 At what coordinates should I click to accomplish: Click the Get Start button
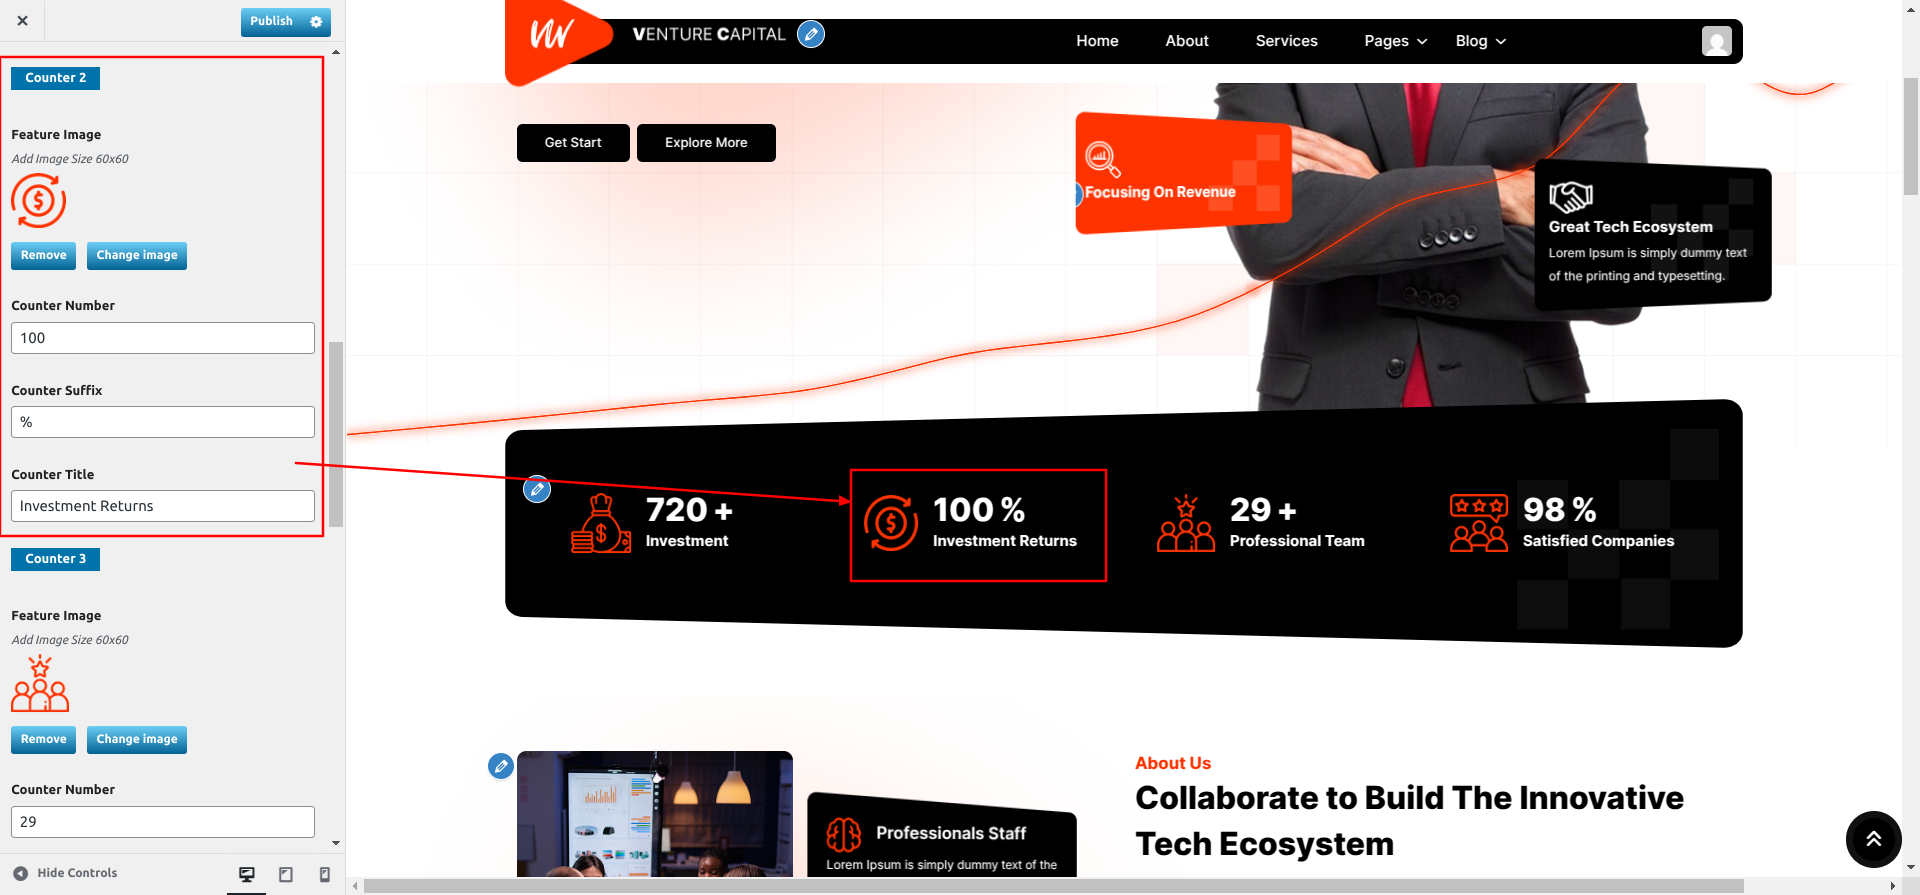pyautogui.click(x=573, y=143)
